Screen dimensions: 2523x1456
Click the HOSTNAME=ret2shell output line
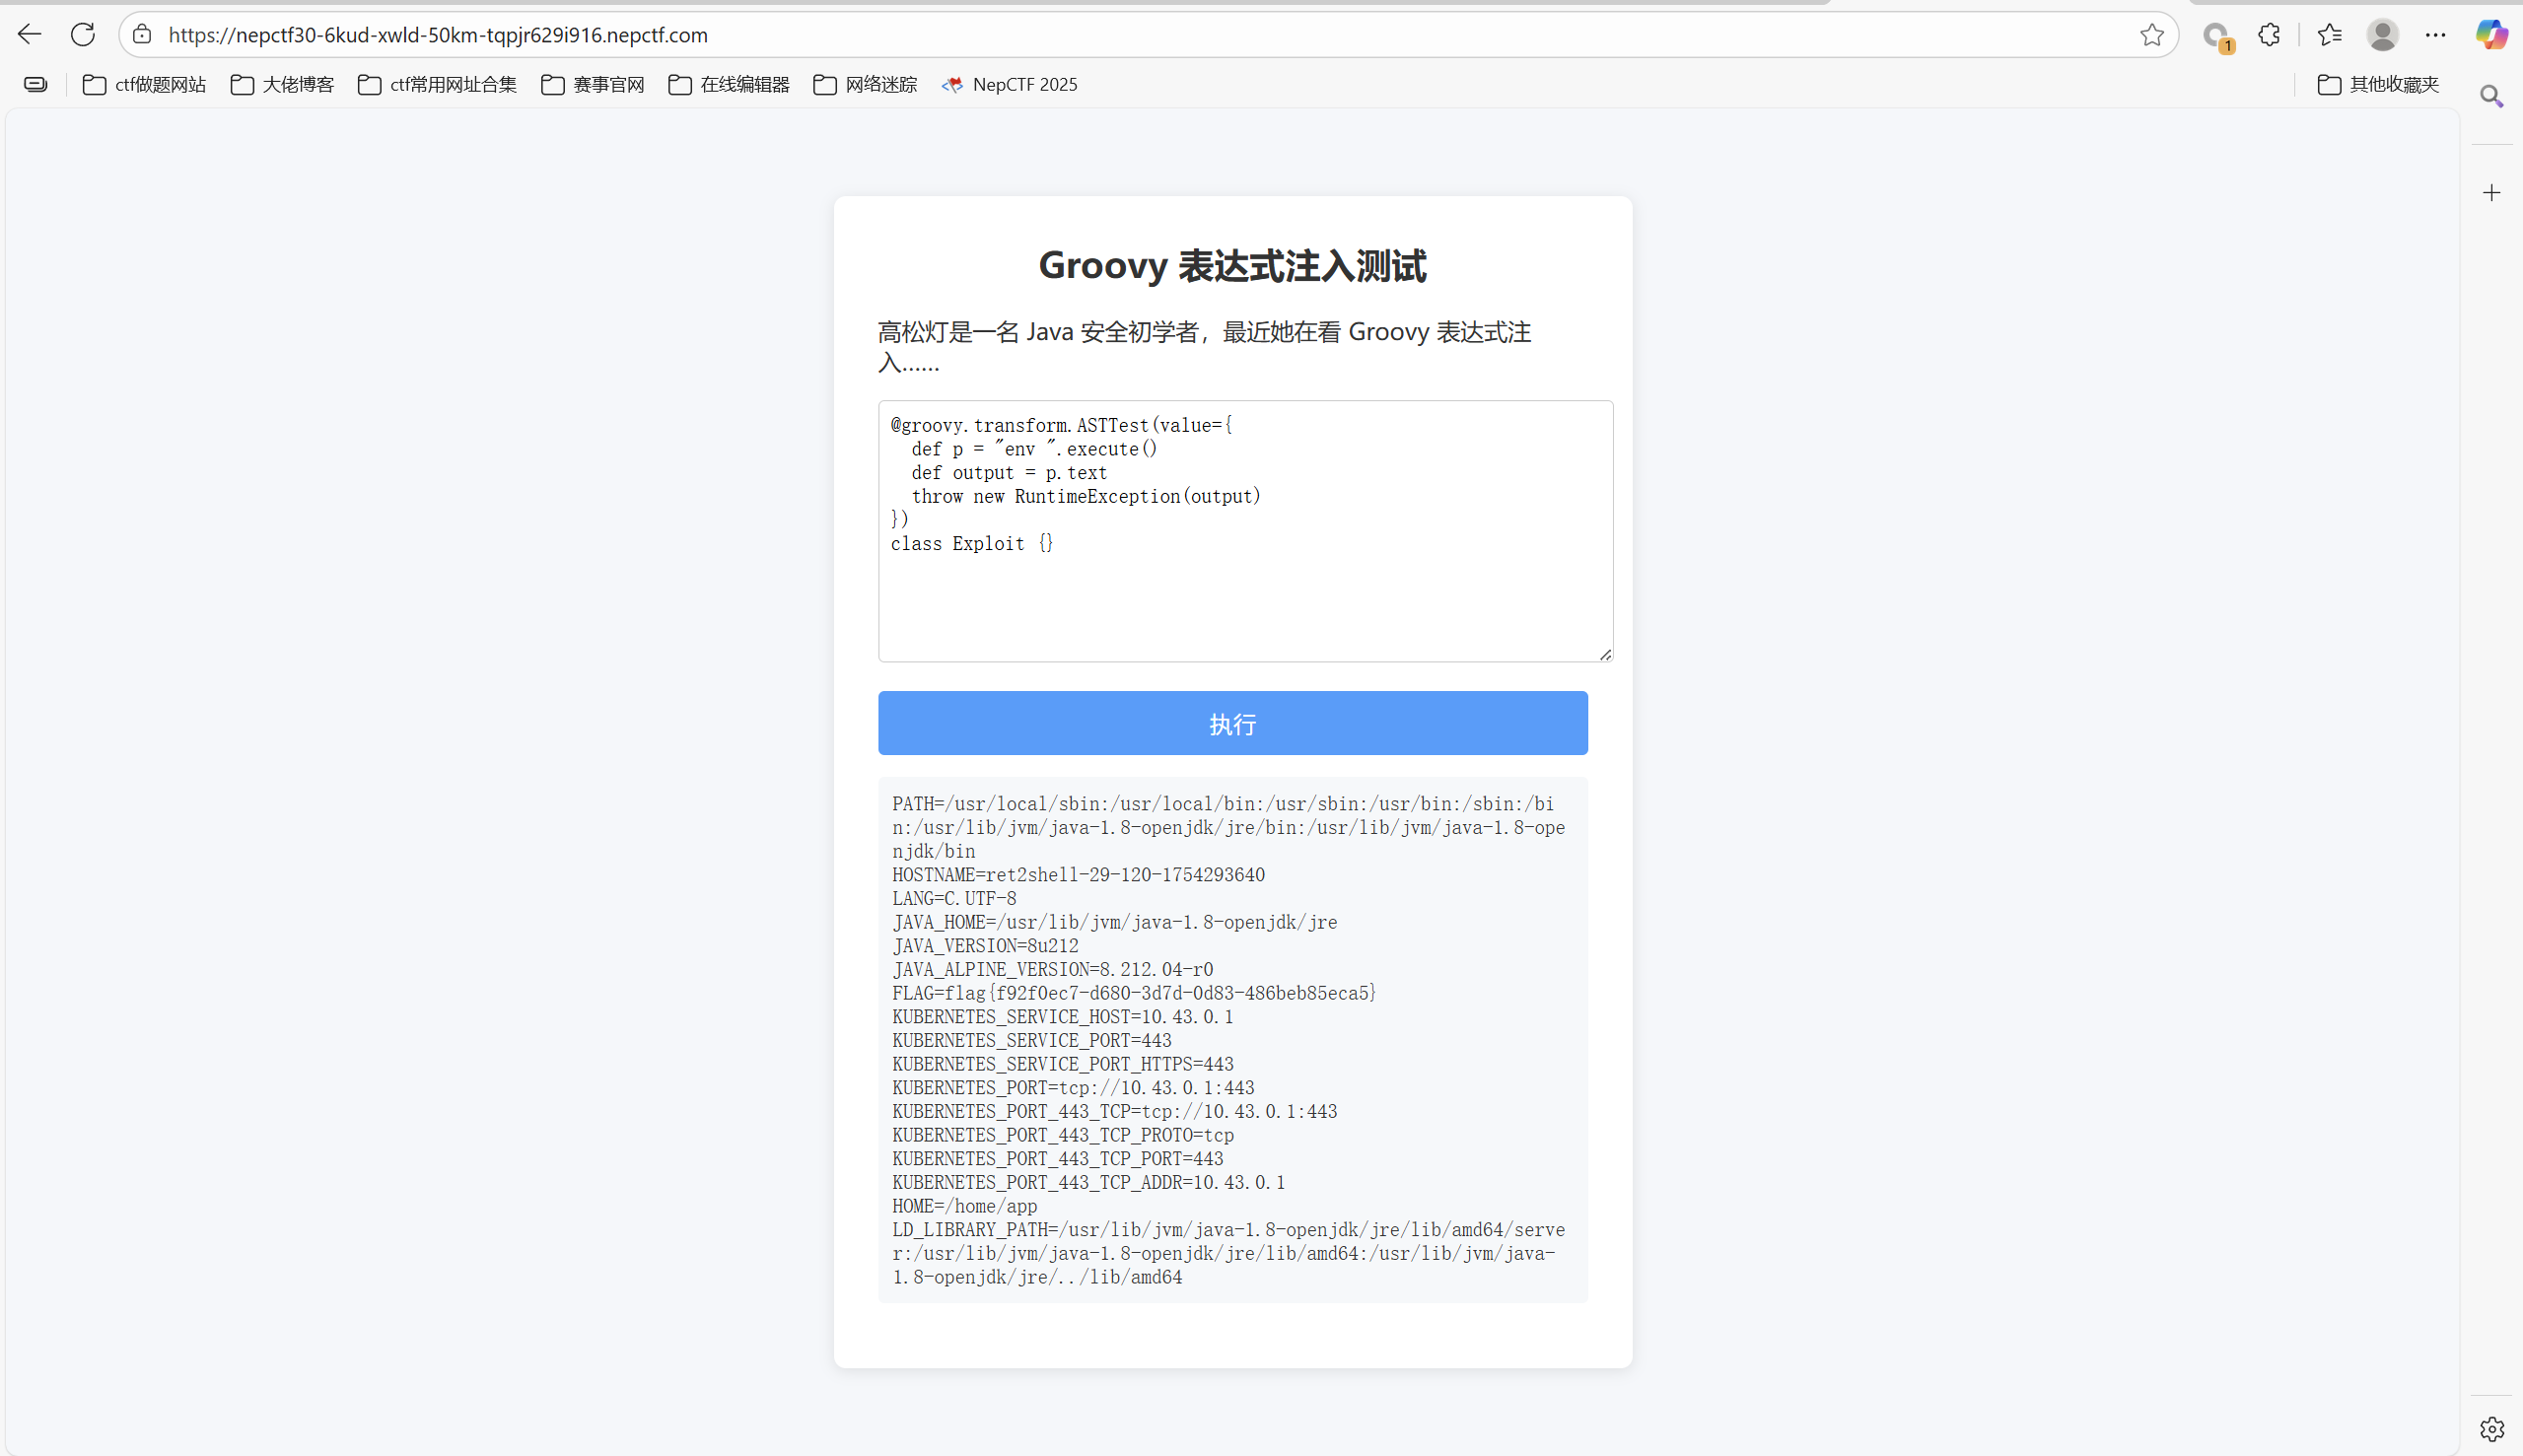pyautogui.click(x=1078, y=875)
